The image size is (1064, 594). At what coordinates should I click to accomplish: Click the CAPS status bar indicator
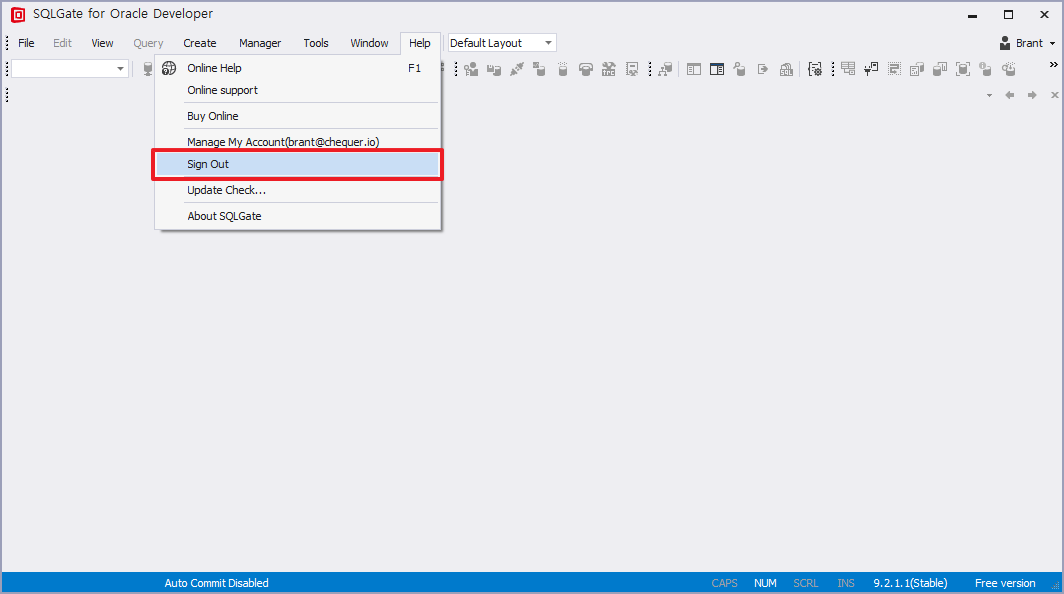(x=724, y=583)
